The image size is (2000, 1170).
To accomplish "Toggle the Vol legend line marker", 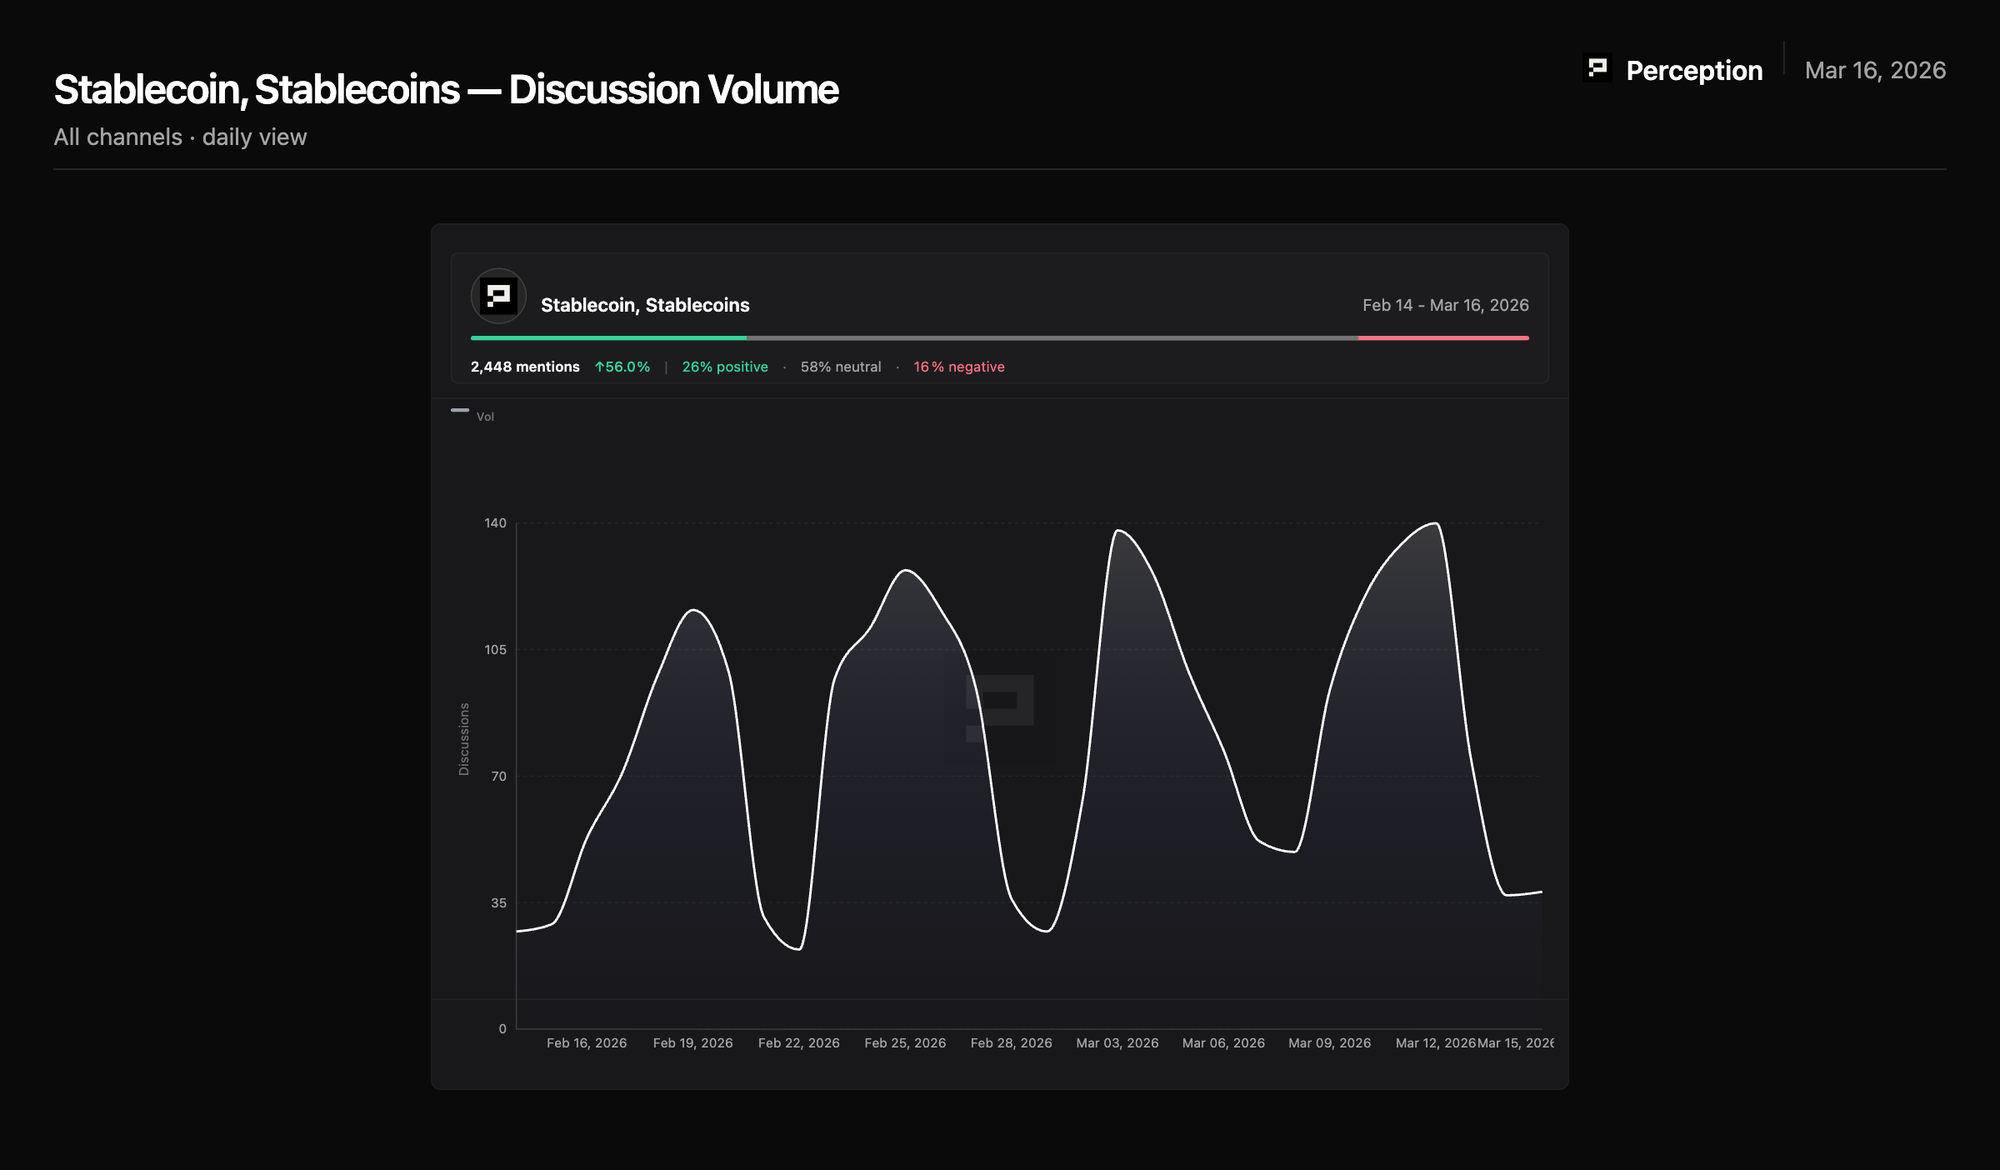I will coord(460,410).
